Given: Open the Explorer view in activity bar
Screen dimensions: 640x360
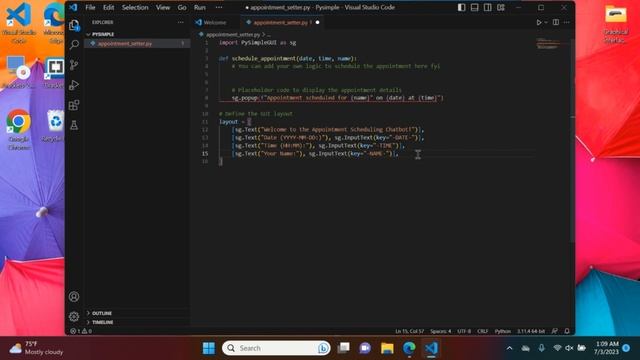Looking at the screenshot, I should click(74, 25).
